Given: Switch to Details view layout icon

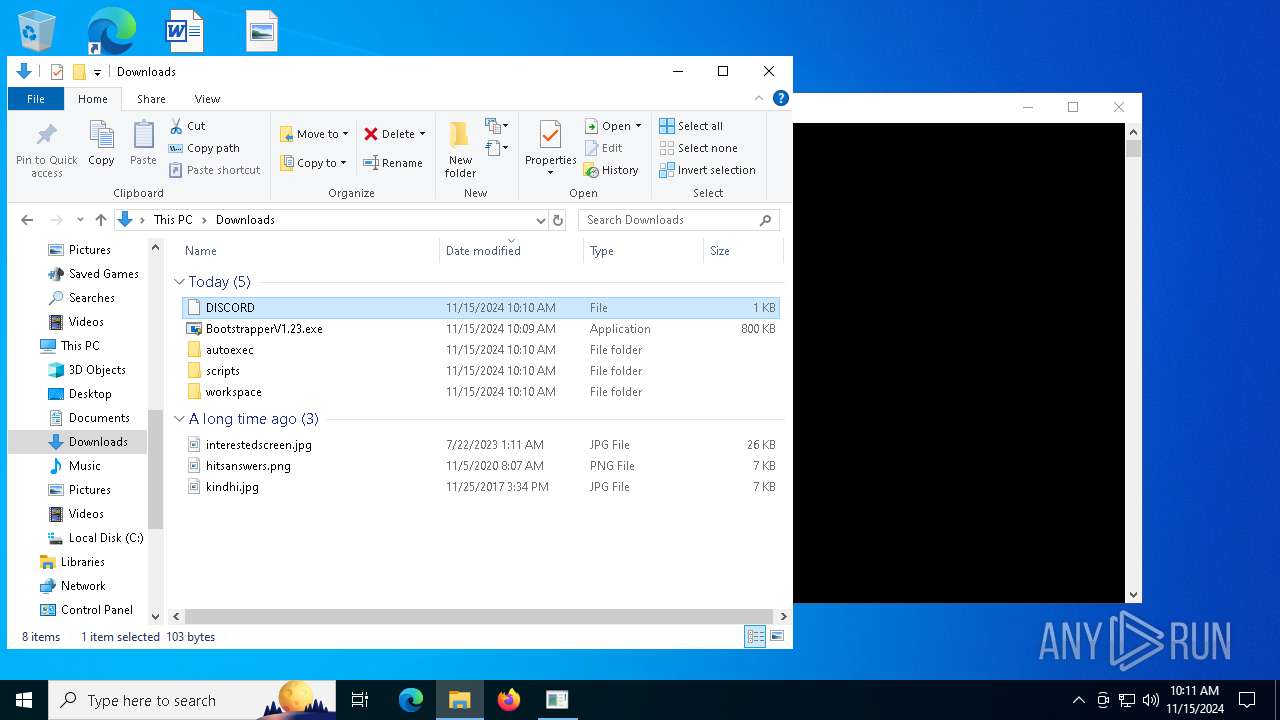Looking at the screenshot, I should 755,636.
